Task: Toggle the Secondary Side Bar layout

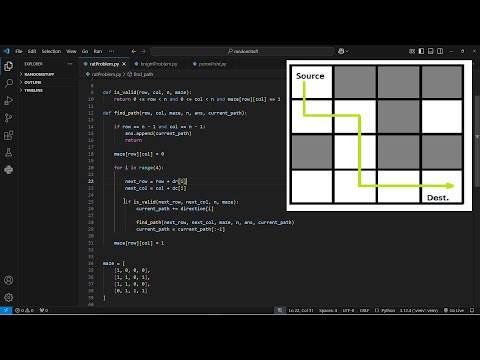Action: [x=440, y=51]
